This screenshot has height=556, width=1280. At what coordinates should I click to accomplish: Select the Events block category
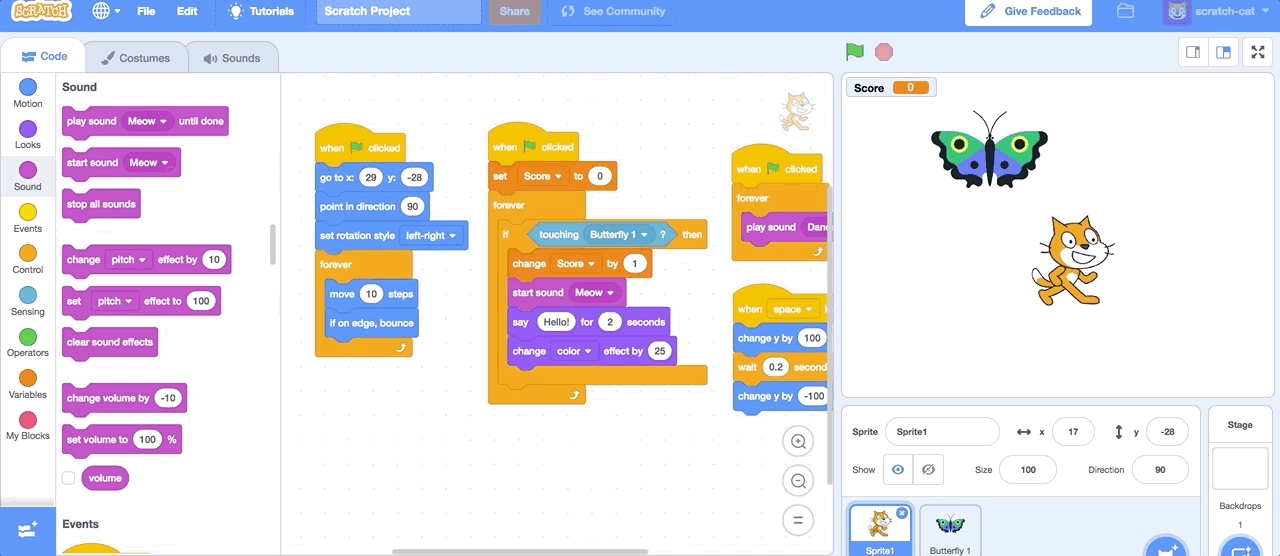pyautogui.click(x=28, y=219)
